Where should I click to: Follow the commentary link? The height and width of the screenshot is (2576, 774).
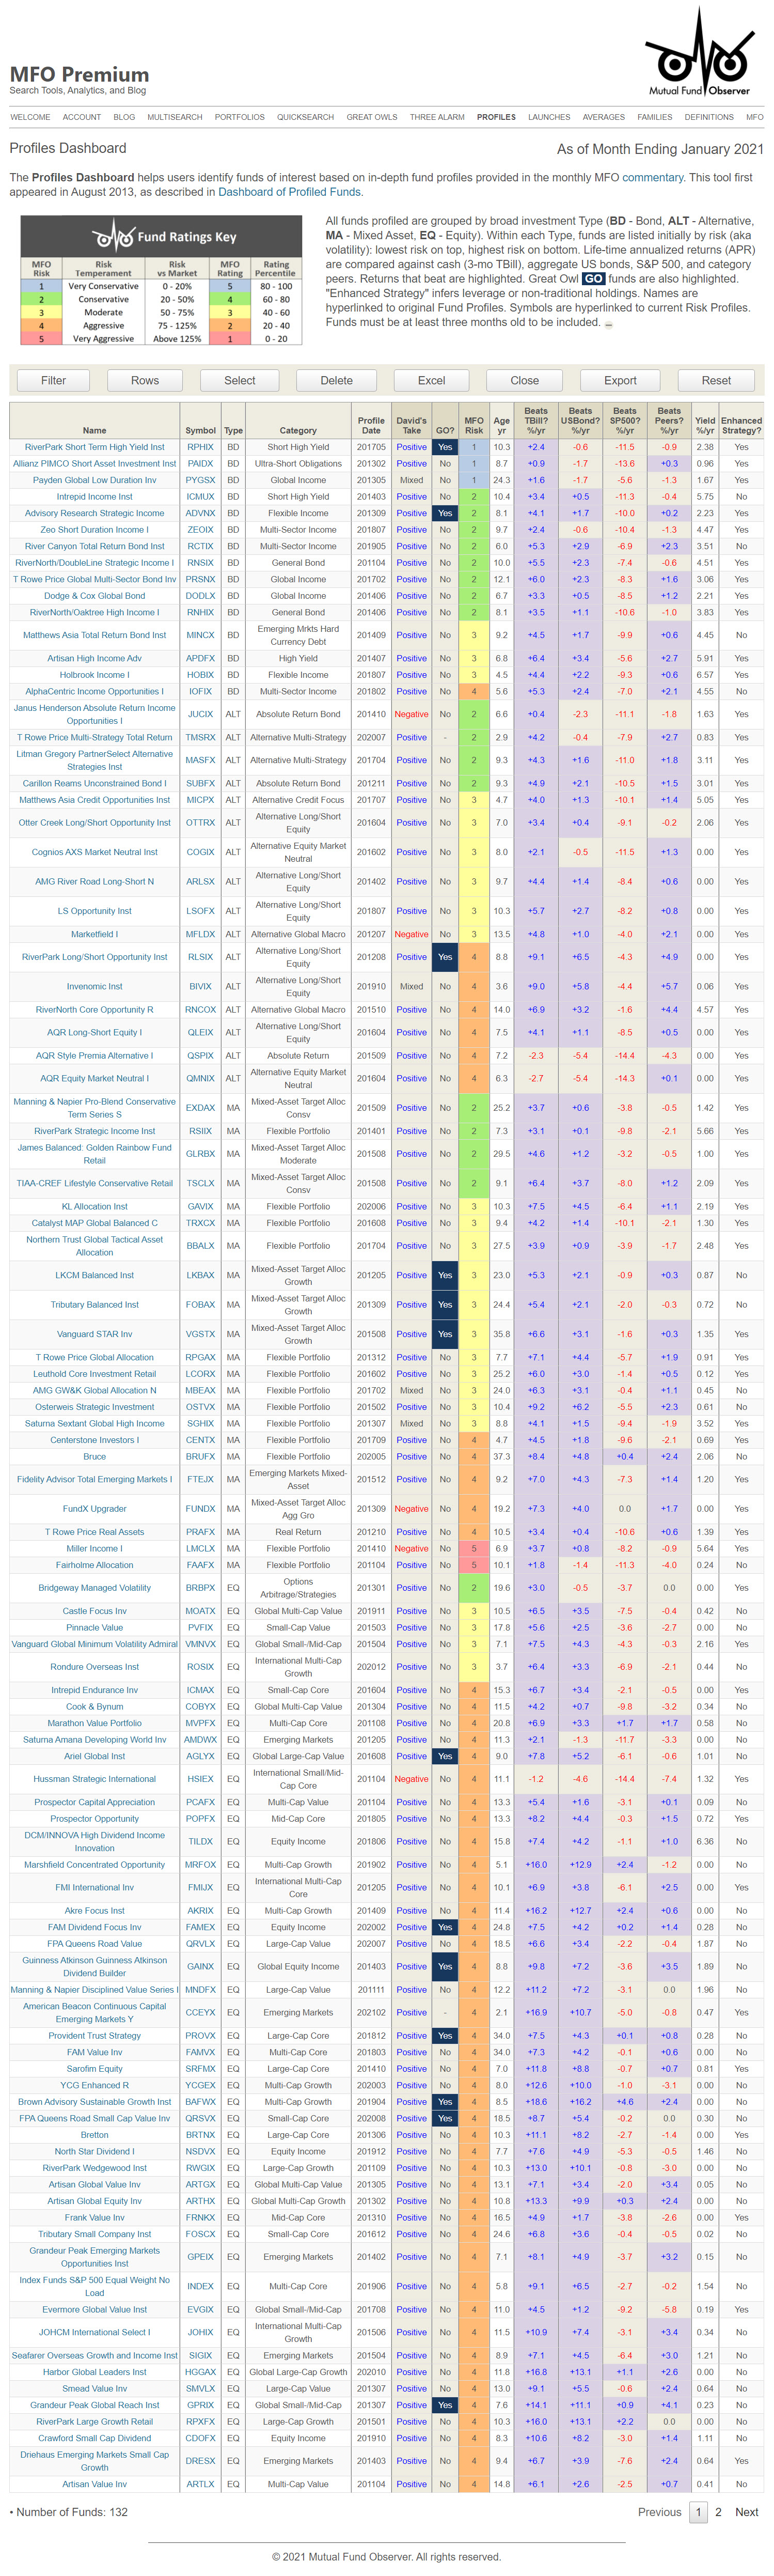(652, 177)
